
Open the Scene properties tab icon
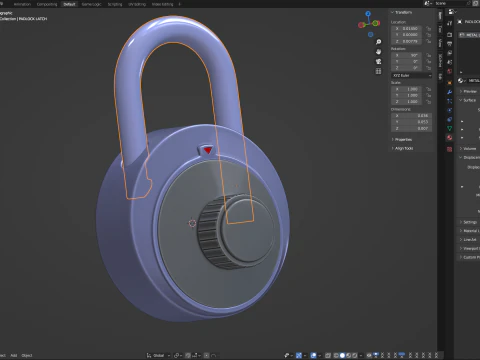[450, 62]
